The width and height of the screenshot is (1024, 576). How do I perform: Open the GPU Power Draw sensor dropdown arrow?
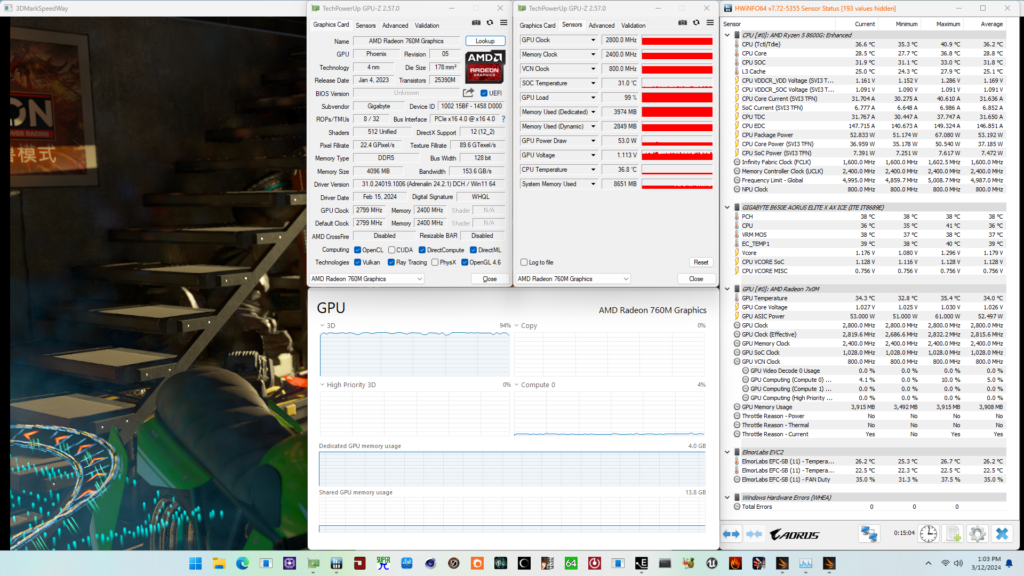pos(593,140)
